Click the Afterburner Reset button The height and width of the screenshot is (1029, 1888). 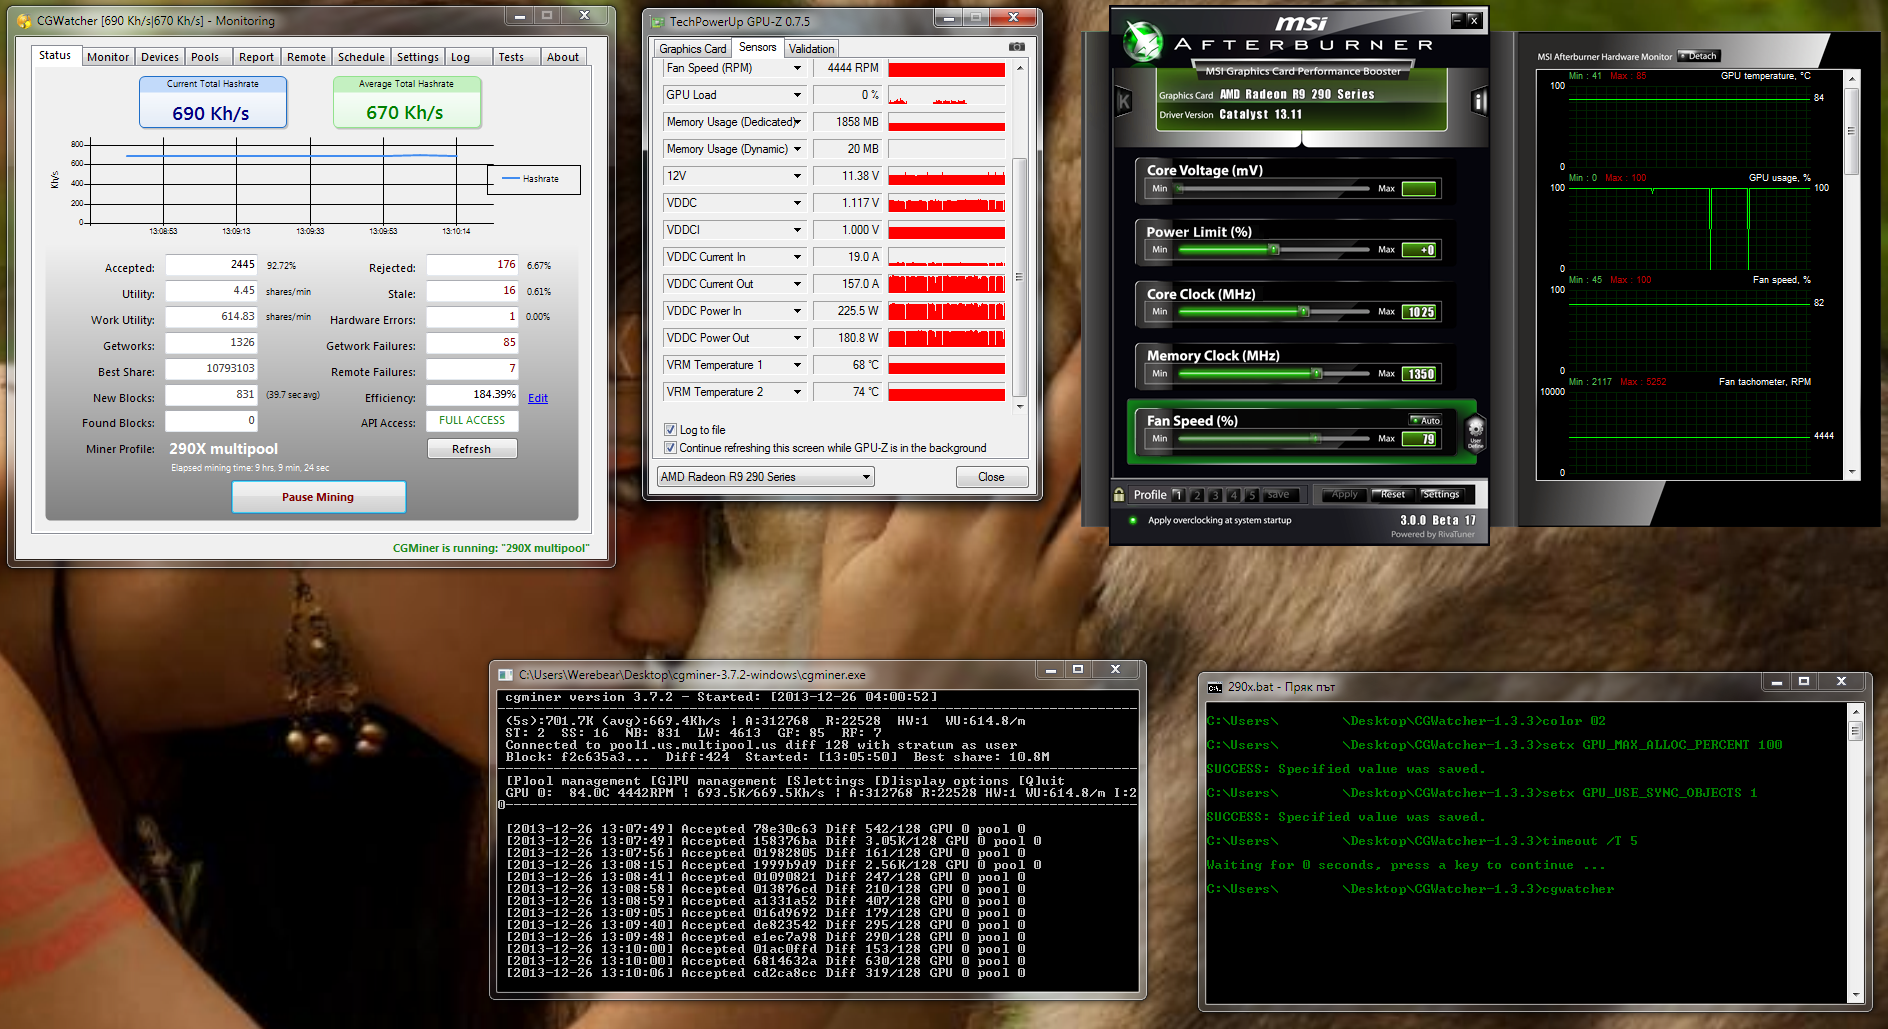pos(1392,494)
